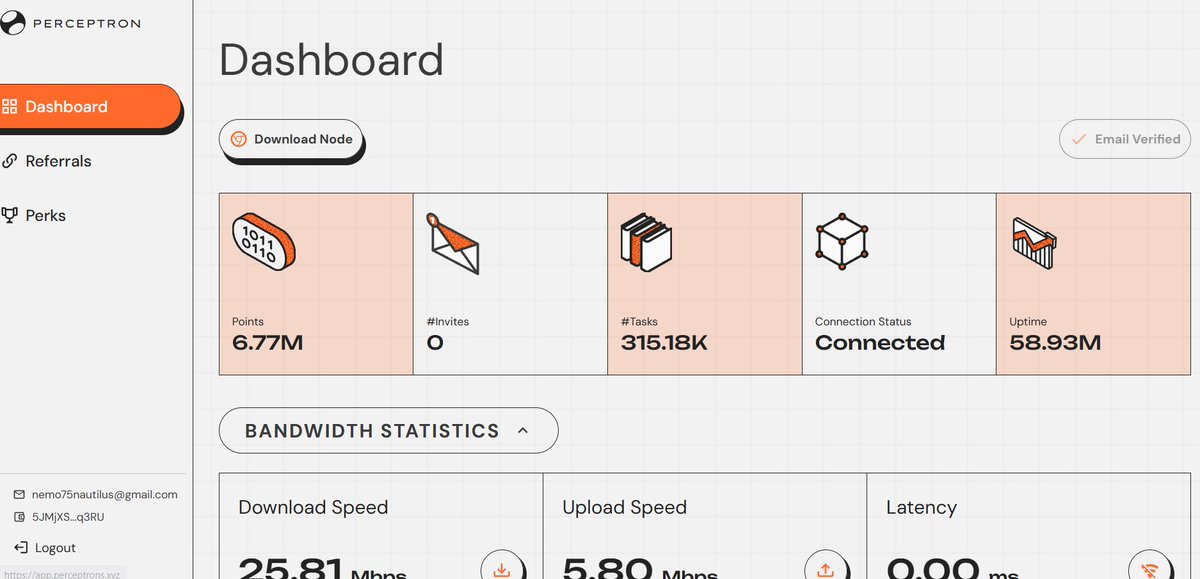The width and height of the screenshot is (1200, 579).
Task: Collapse the Bandwidth Statistics section
Action: click(388, 431)
